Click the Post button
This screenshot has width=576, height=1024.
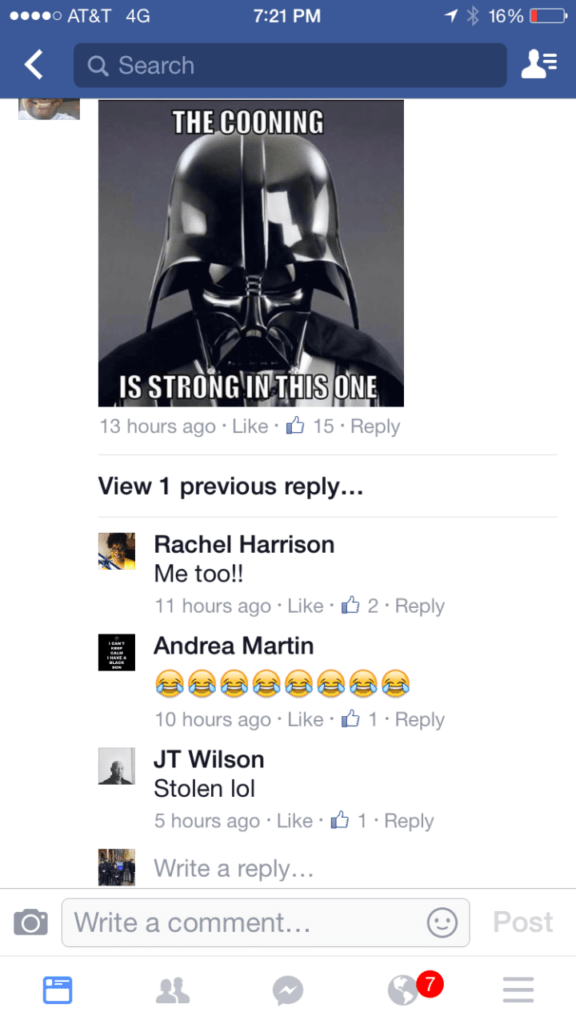pos(523,922)
